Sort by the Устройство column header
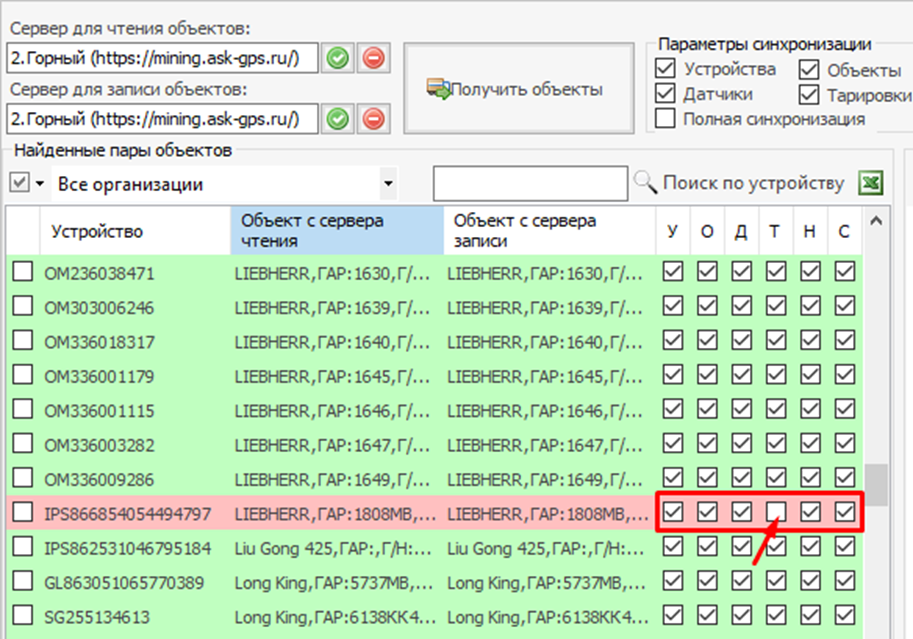 coord(97,232)
